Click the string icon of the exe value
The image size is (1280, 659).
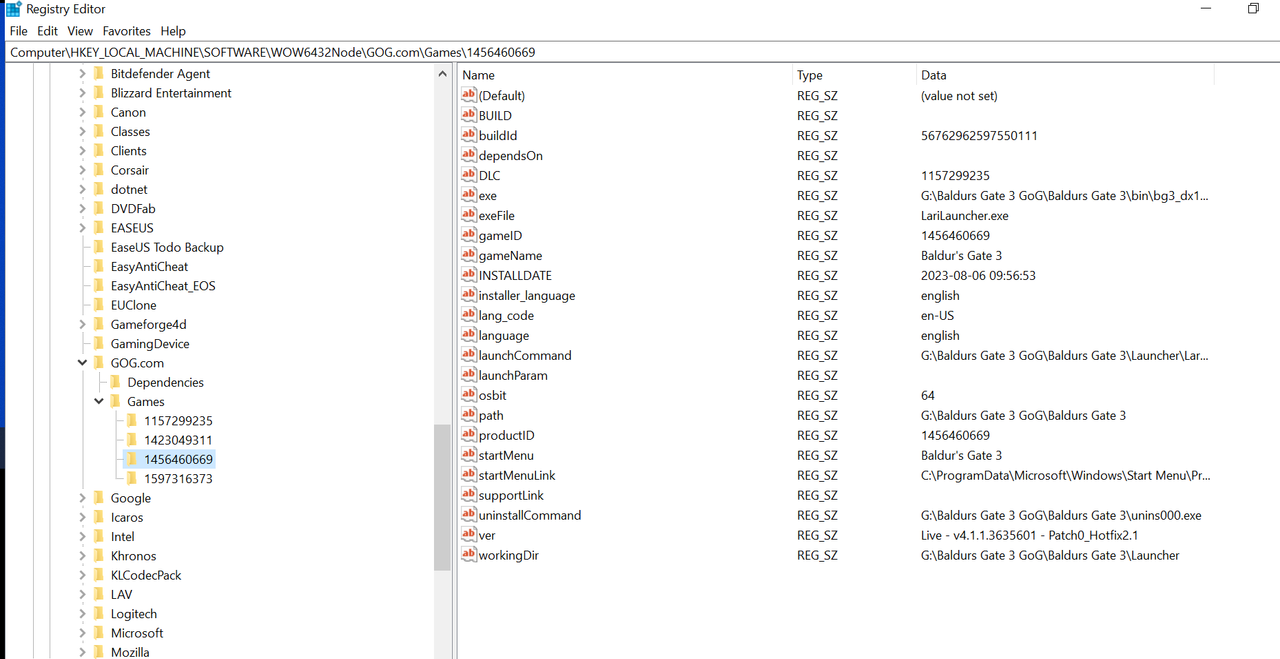tap(469, 195)
